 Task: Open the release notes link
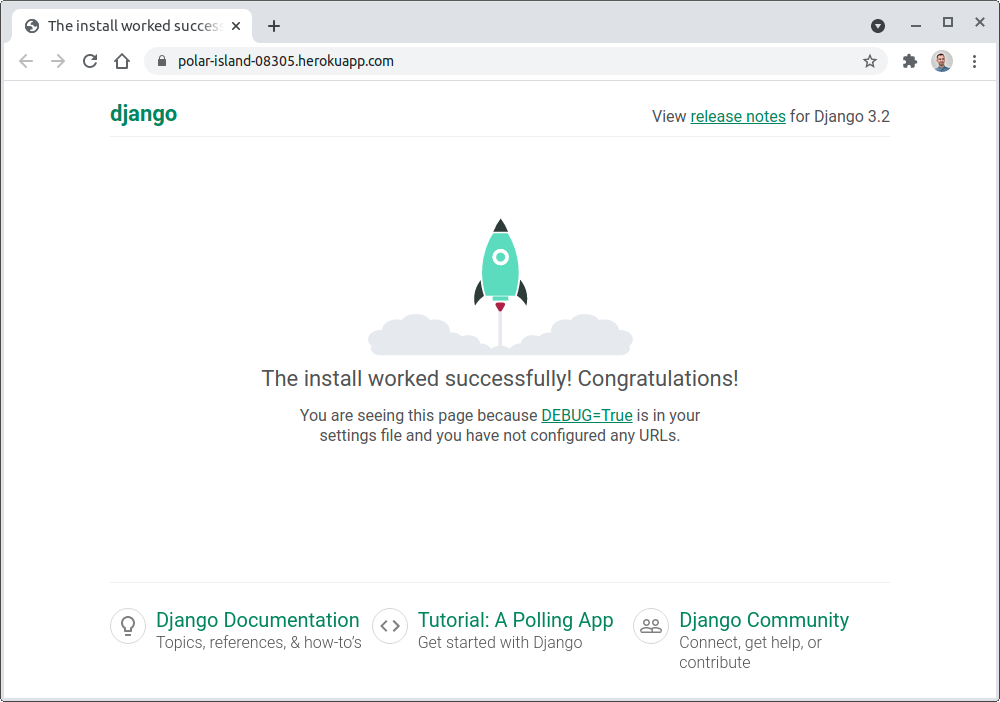click(738, 116)
